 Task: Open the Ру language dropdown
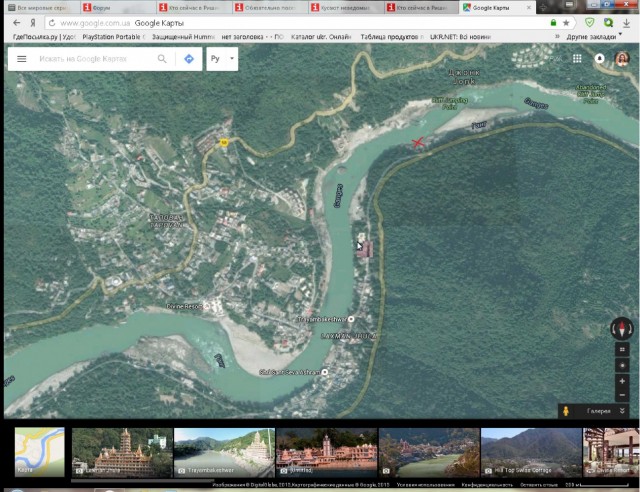click(222, 59)
